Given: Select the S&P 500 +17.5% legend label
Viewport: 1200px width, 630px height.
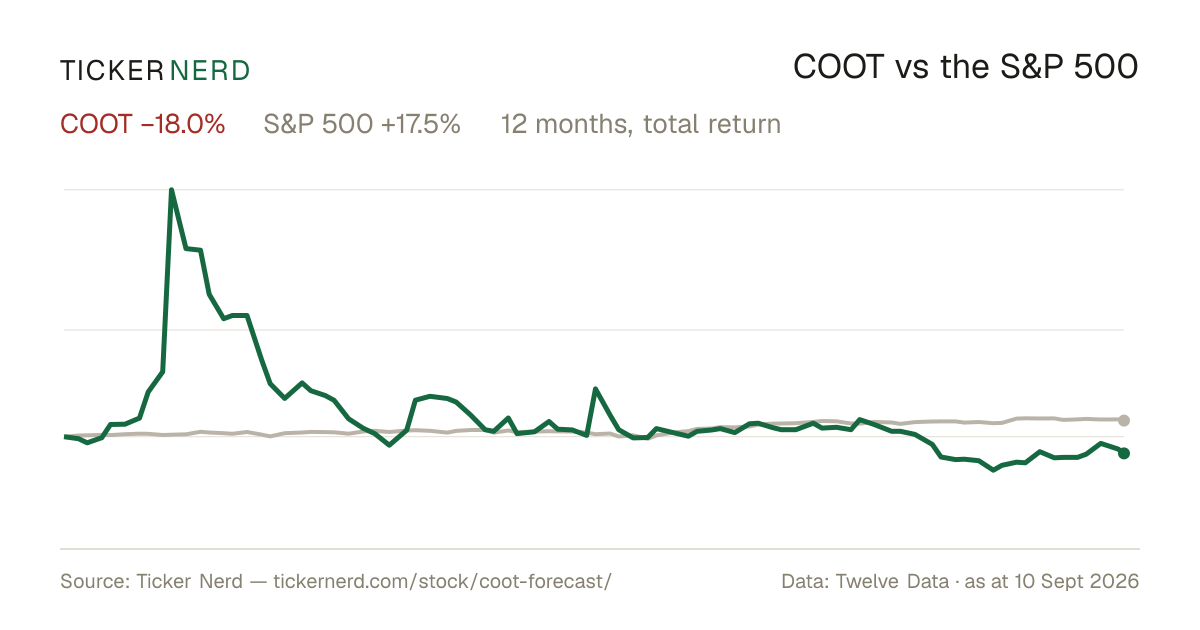Looking at the screenshot, I should coord(362,124).
